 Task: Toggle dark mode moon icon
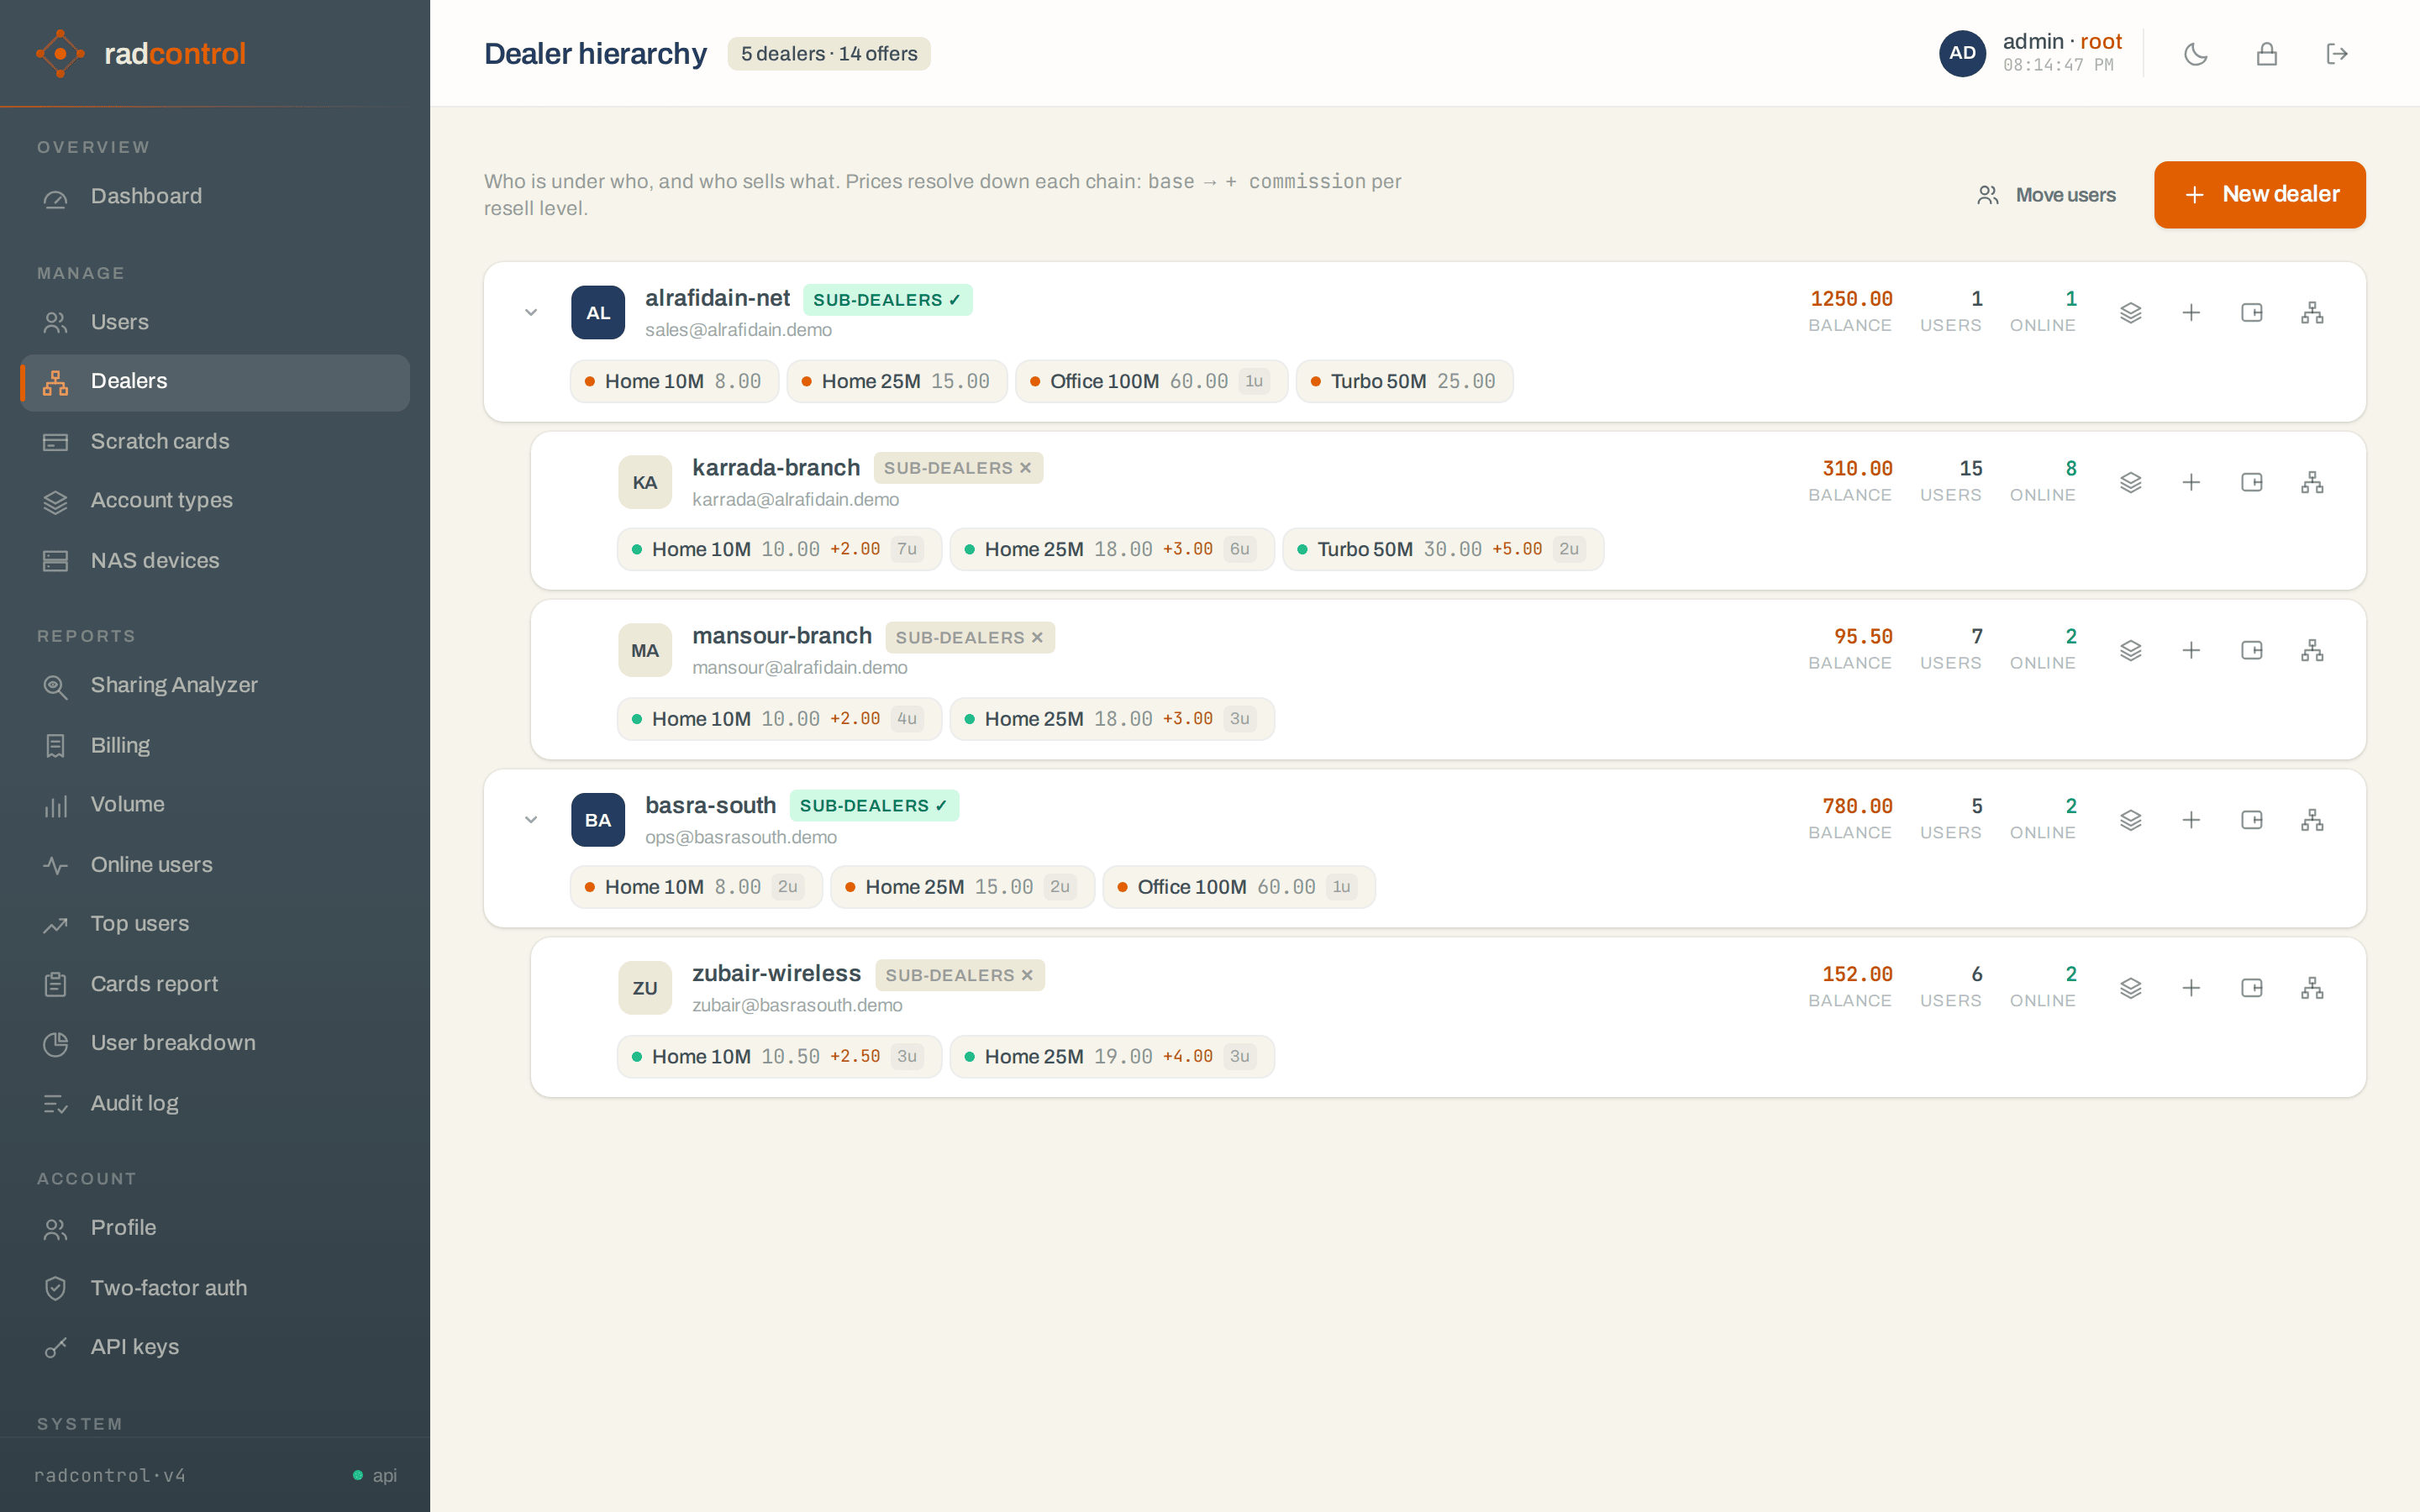click(2195, 54)
